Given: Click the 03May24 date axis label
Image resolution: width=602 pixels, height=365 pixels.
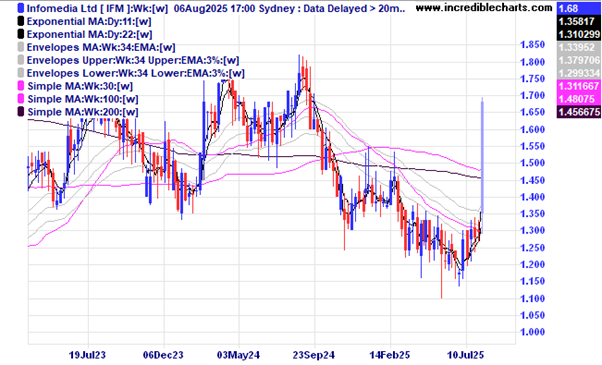Looking at the screenshot, I should (238, 355).
